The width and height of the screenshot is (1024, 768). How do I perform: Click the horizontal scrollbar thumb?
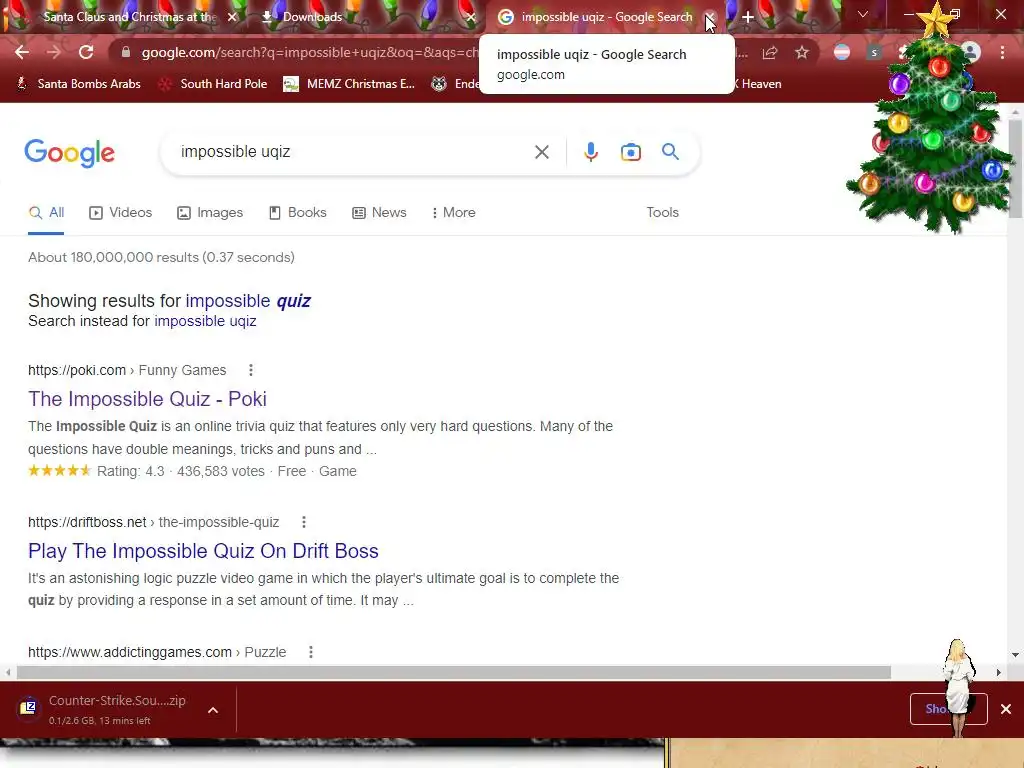pyautogui.click(x=453, y=673)
